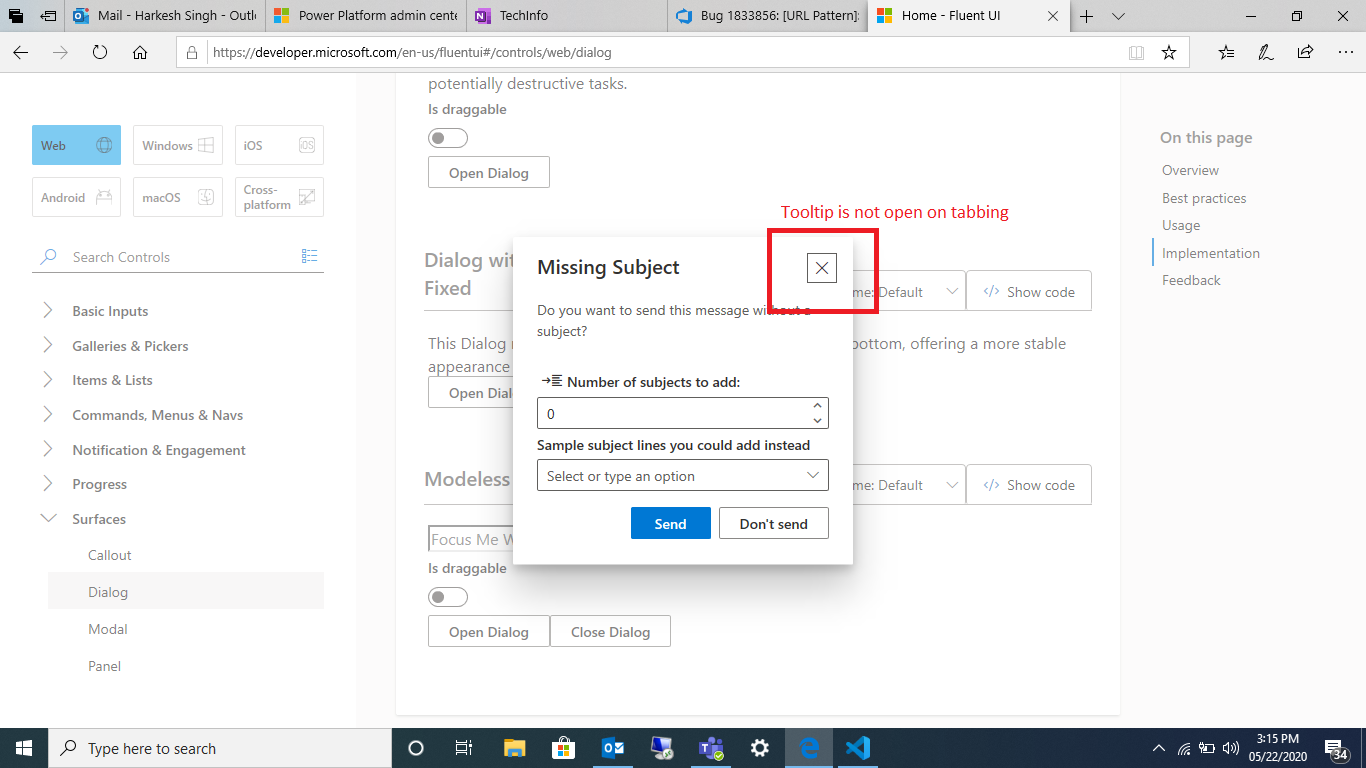Click the Send button in the dialog

[x=670, y=522]
